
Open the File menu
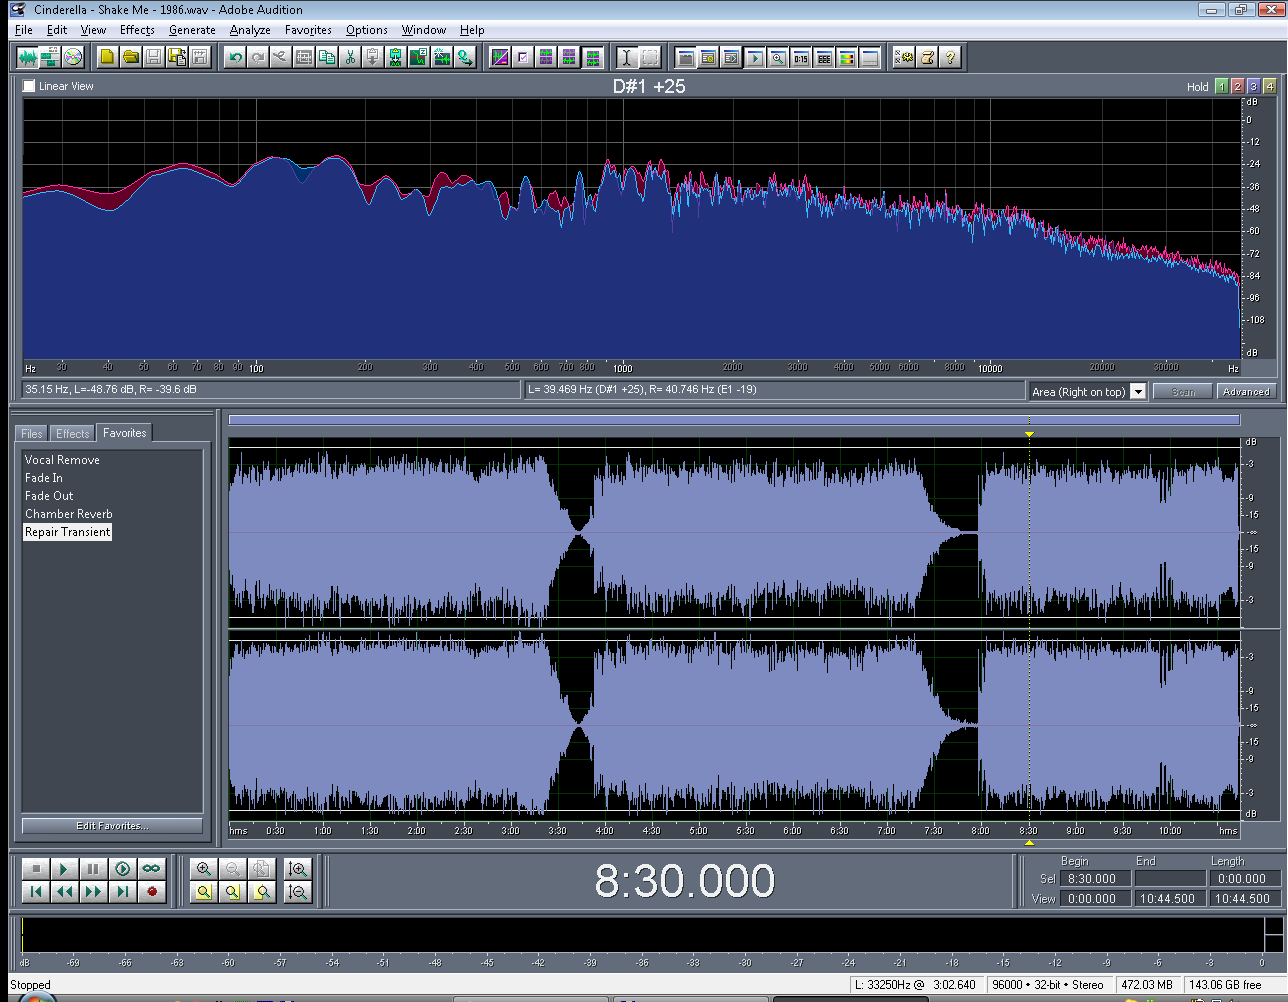[24, 30]
